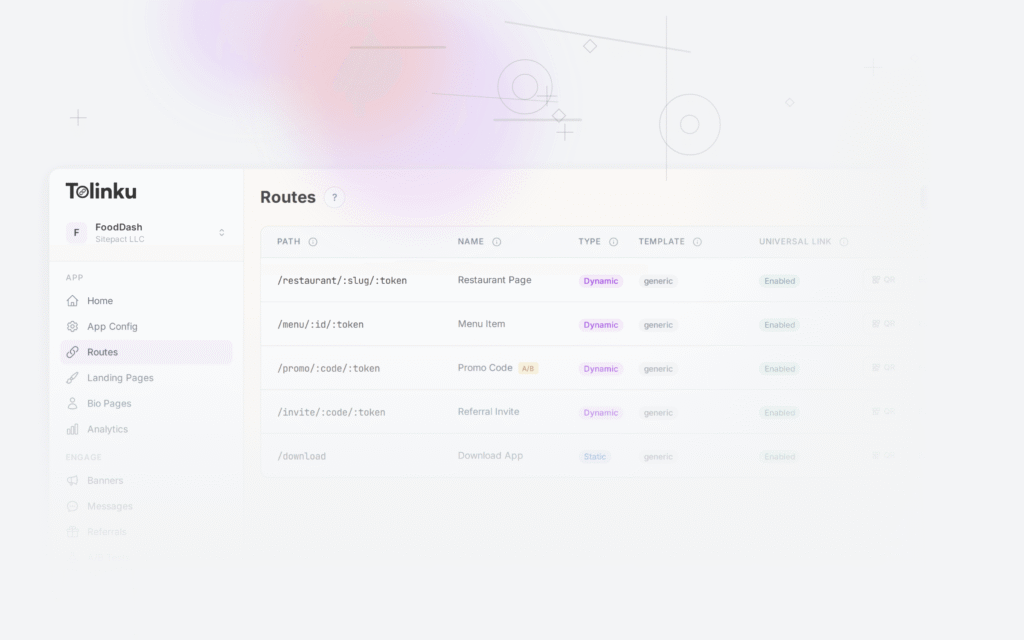1024x640 pixels.
Task: Click the A/B badge on Promo Code
Action: pyautogui.click(x=528, y=368)
